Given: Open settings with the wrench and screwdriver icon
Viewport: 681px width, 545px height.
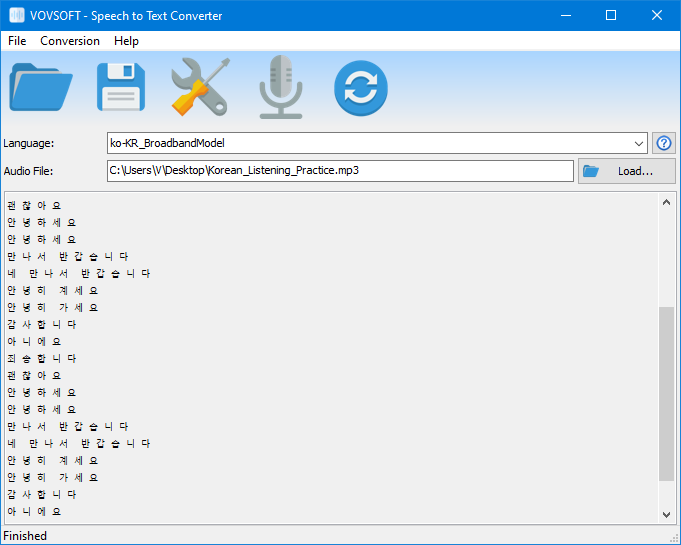Looking at the screenshot, I should [x=200, y=87].
